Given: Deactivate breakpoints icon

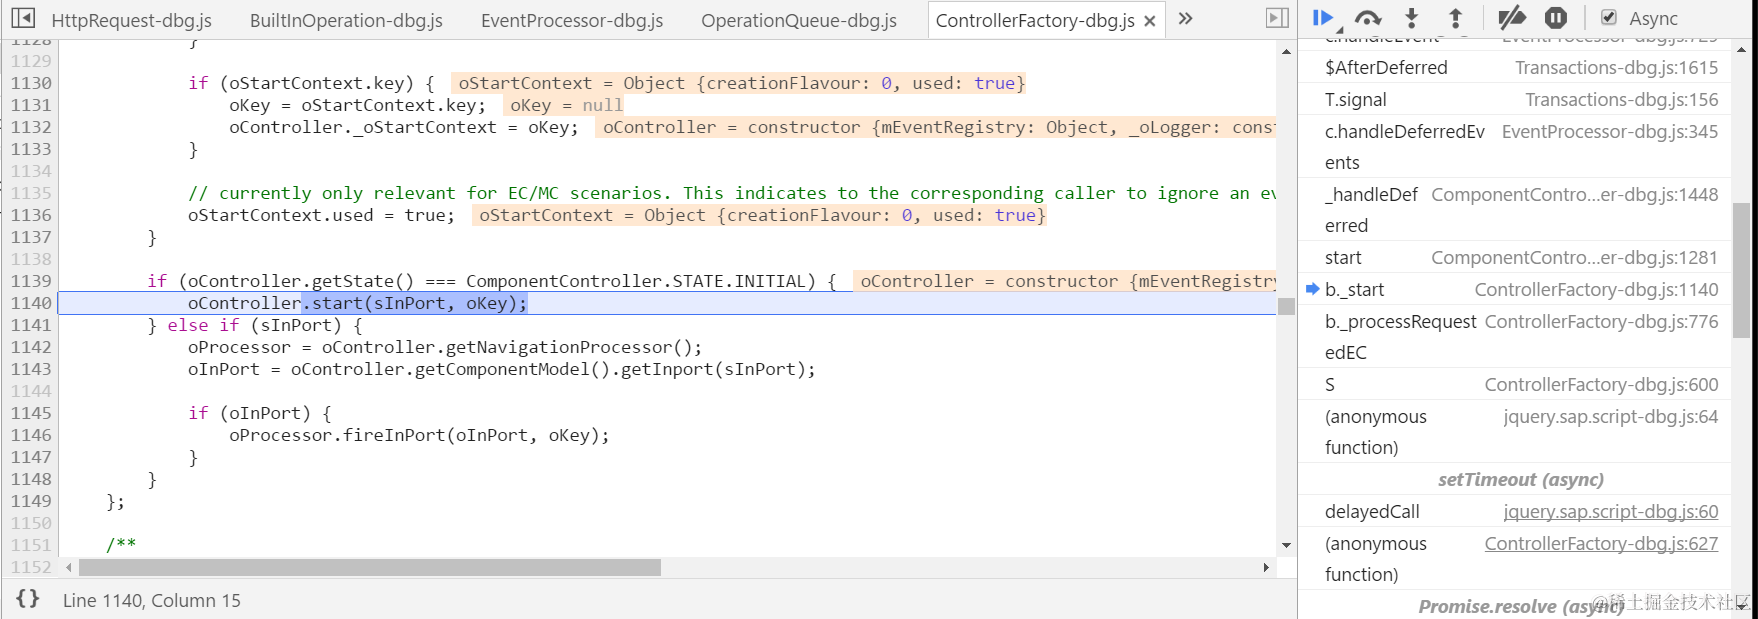Looking at the screenshot, I should pos(1512,18).
